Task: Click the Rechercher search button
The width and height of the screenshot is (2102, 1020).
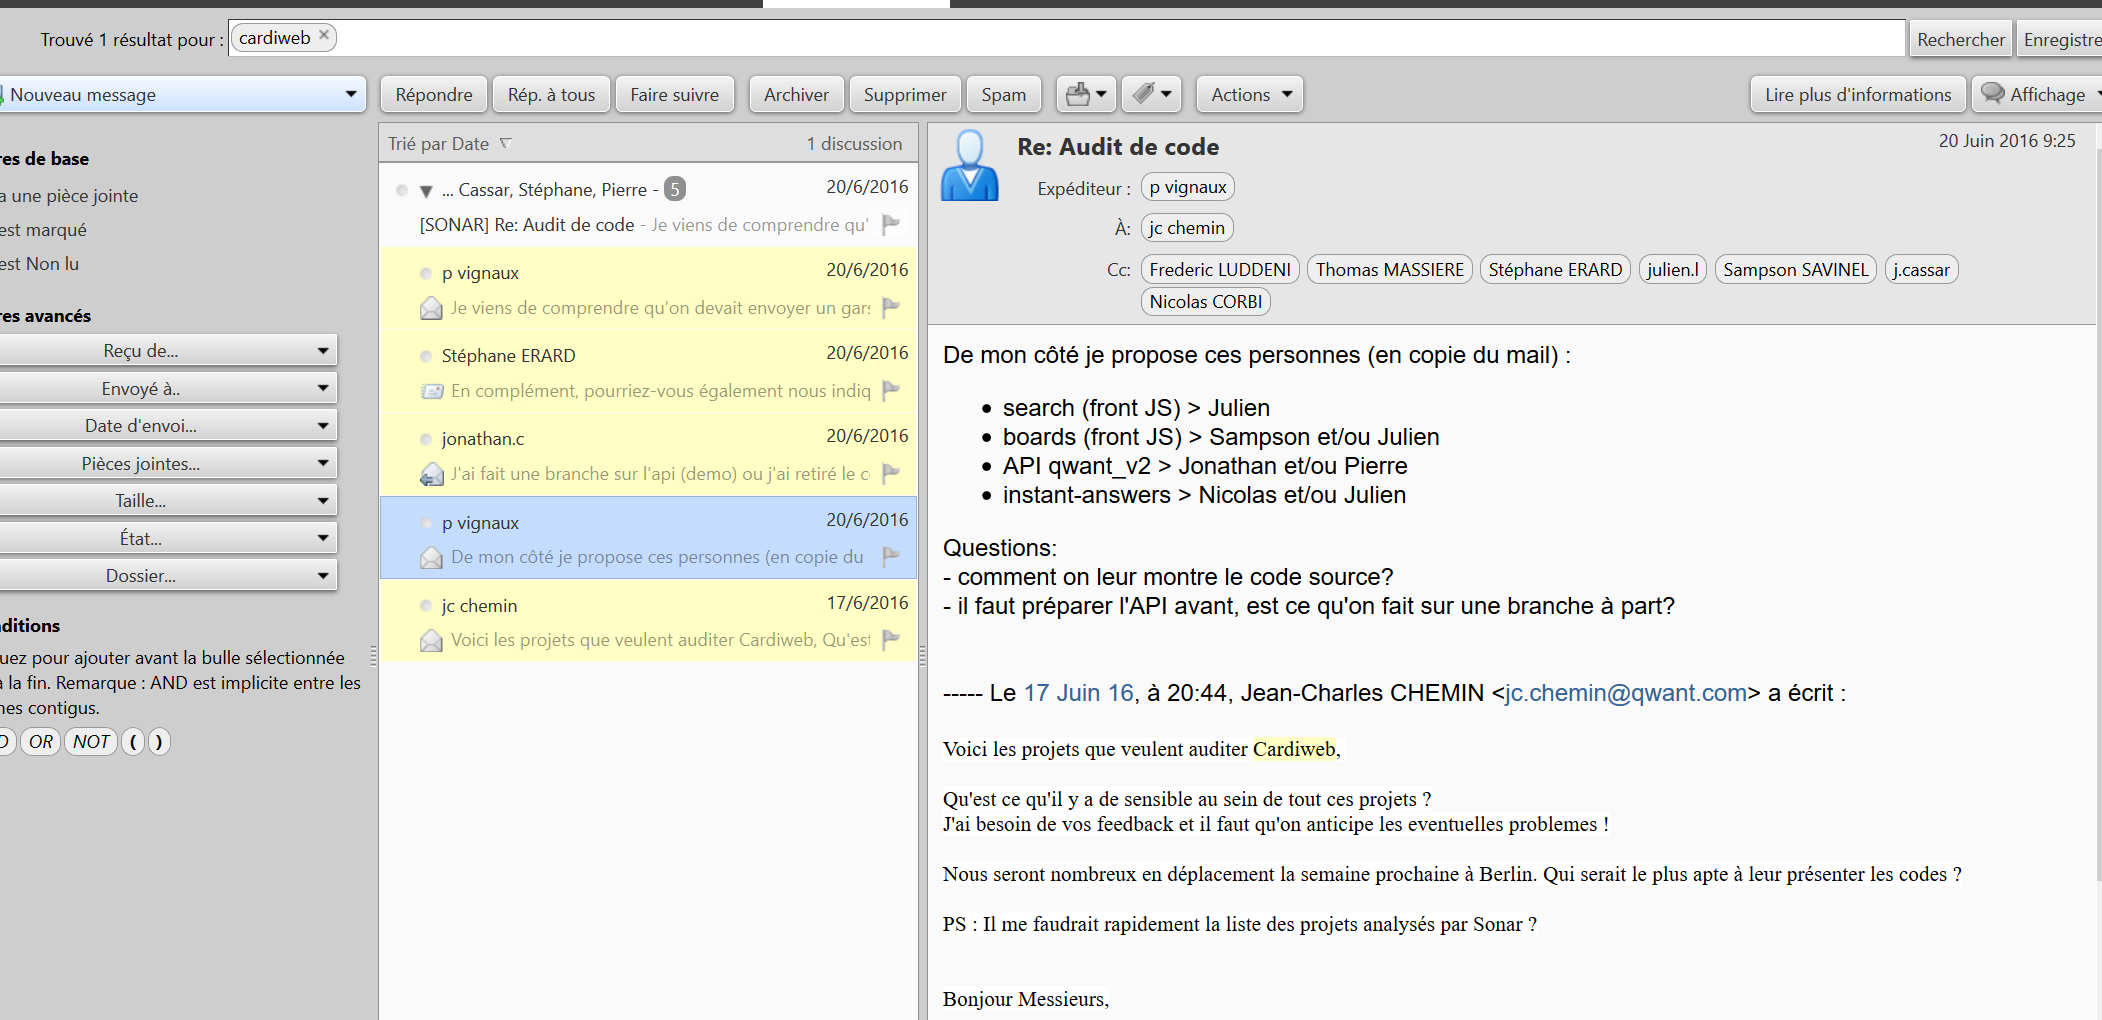Action: [1960, 39]
